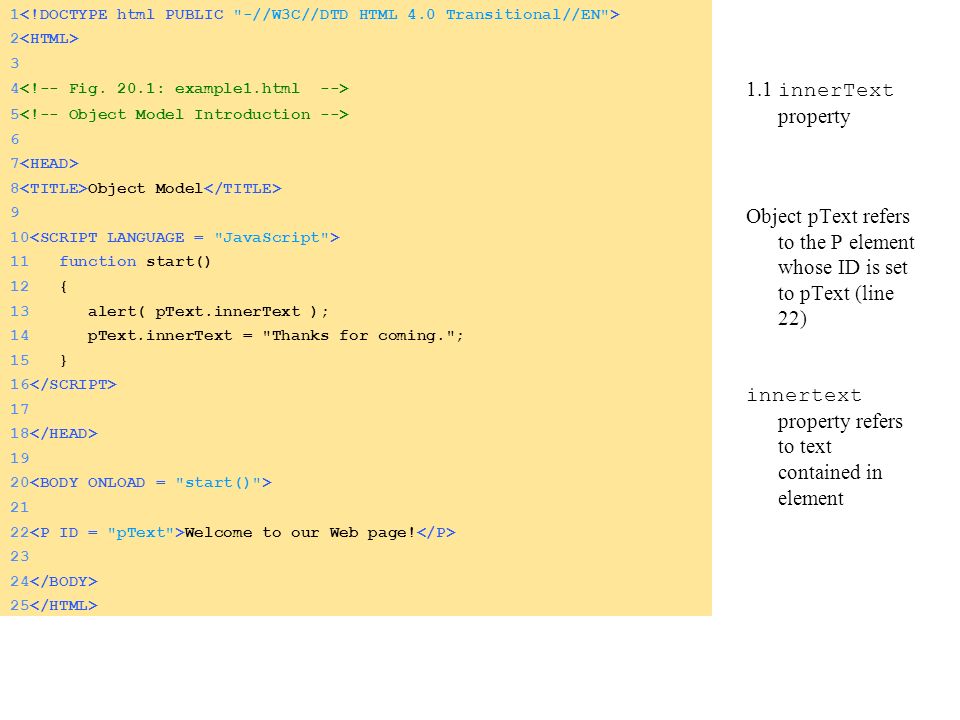Click the alert( pText.innerText ) statement

(x=208, y=312)
